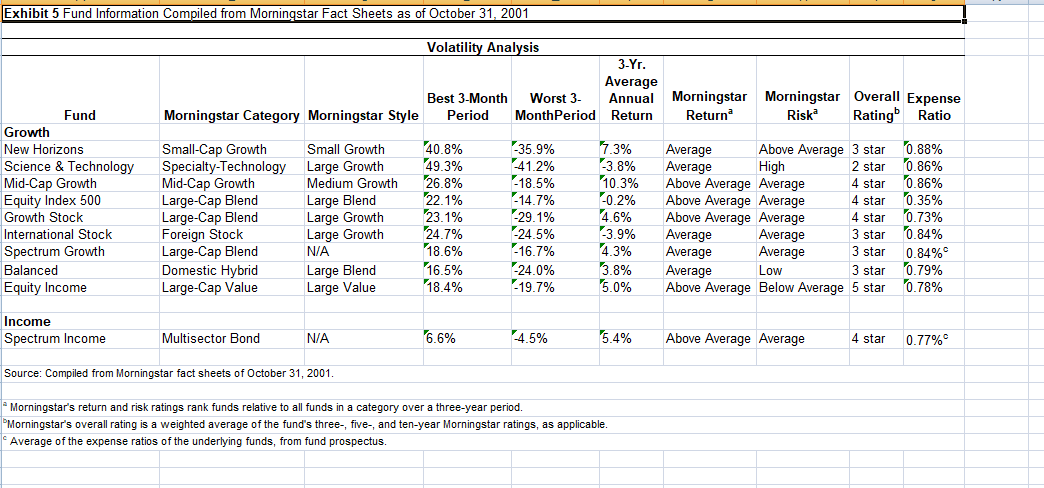Click the return and risk ratings footnote
Image resolution: width=1044 pixels, height=488 pixels.
[264, 407]
